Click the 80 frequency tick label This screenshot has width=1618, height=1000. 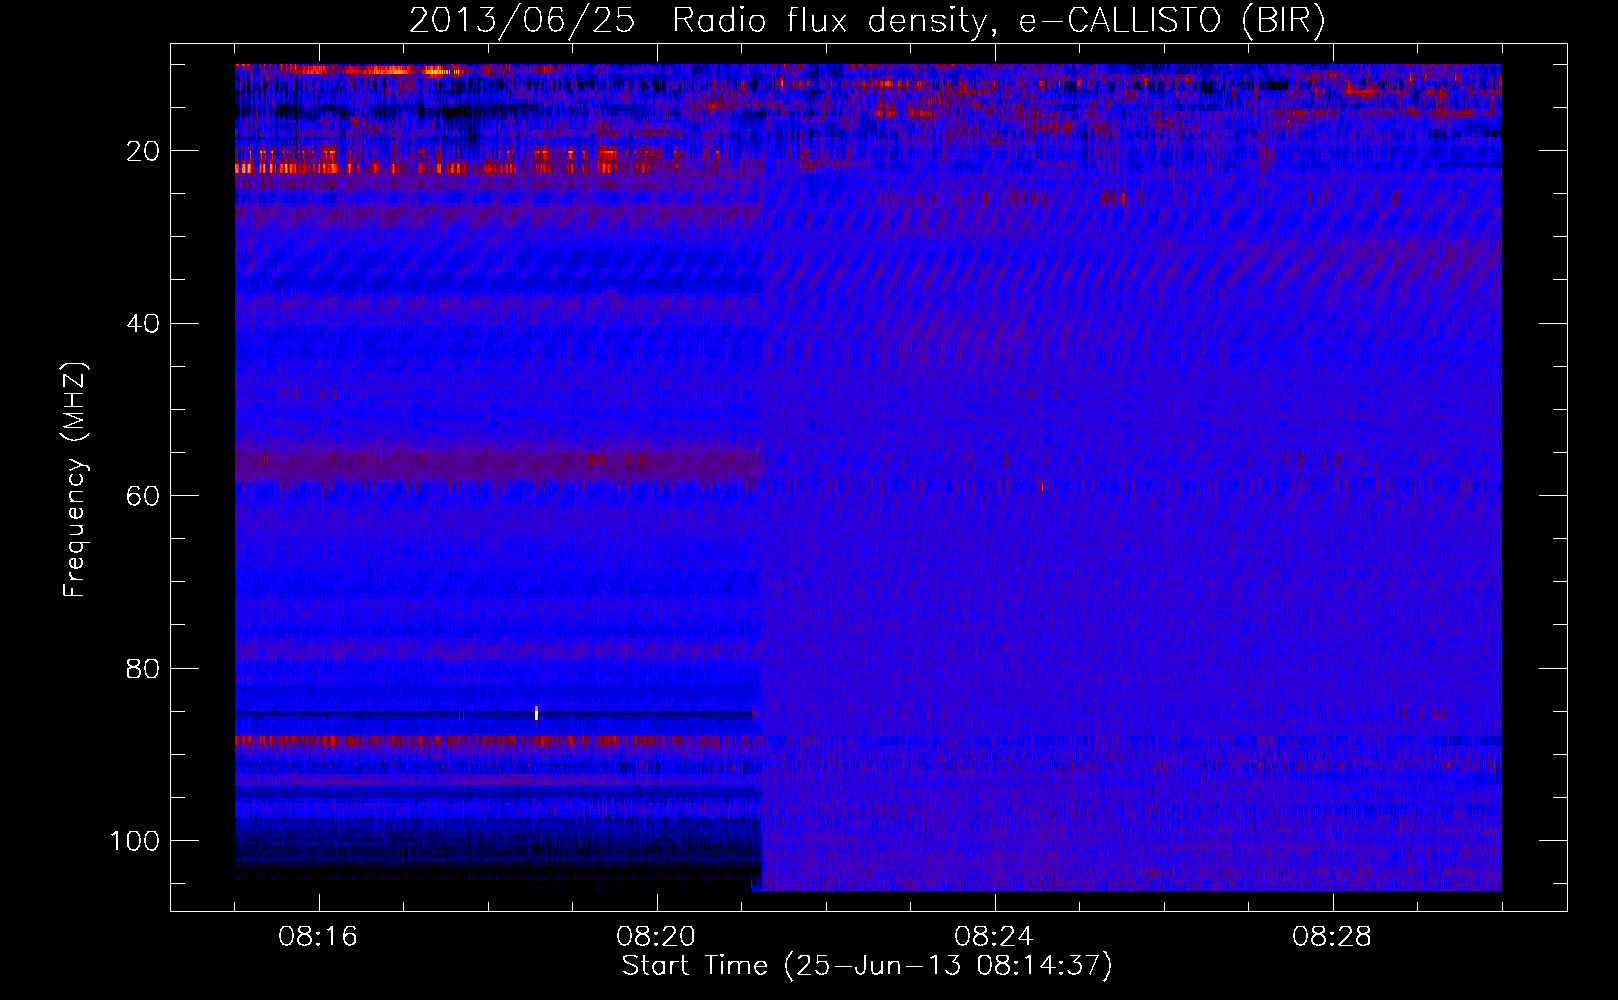point(144,669)
